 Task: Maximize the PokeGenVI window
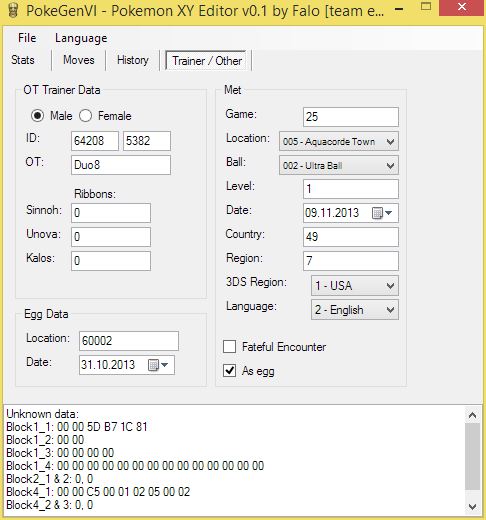[x=426, y=7]
